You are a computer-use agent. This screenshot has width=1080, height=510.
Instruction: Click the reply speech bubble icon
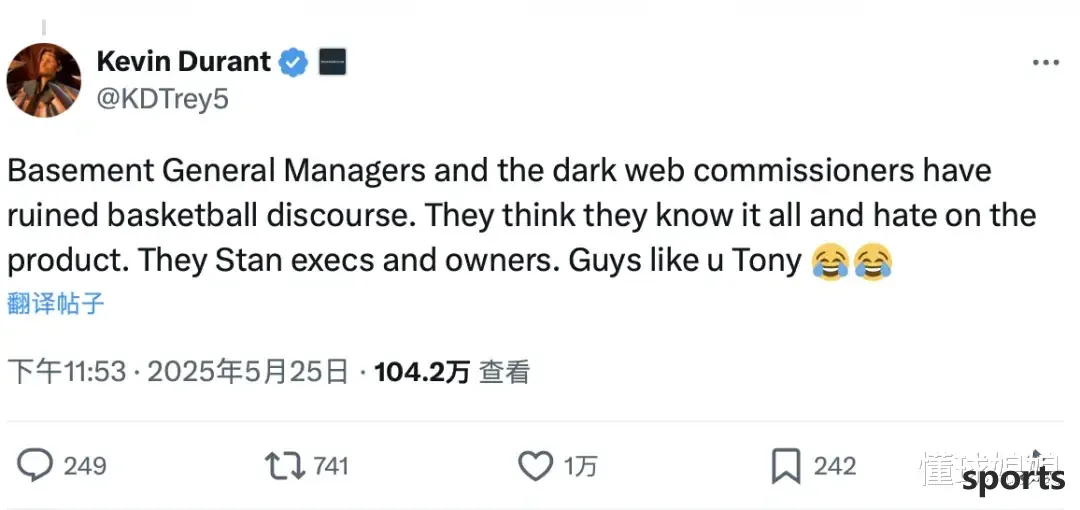pyautogui.click(x=36, y=465)
